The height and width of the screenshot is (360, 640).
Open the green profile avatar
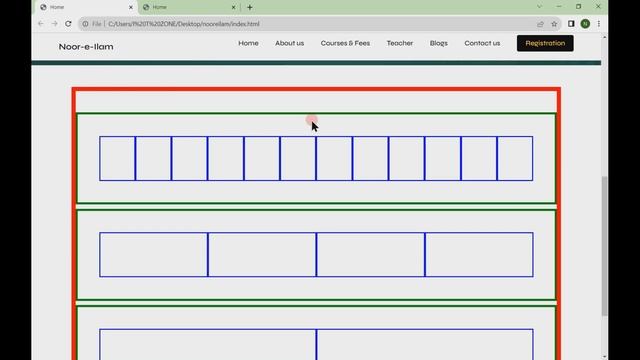coord(585,24)
